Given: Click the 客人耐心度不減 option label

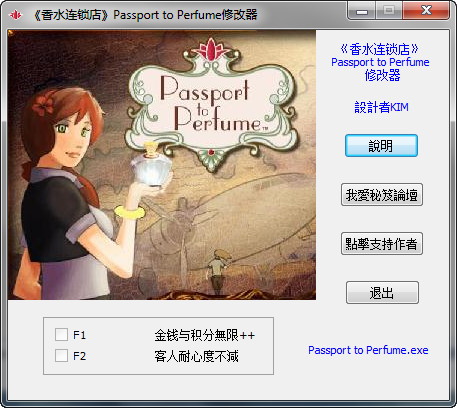Looking at the screenshot, I should point(196,356).
